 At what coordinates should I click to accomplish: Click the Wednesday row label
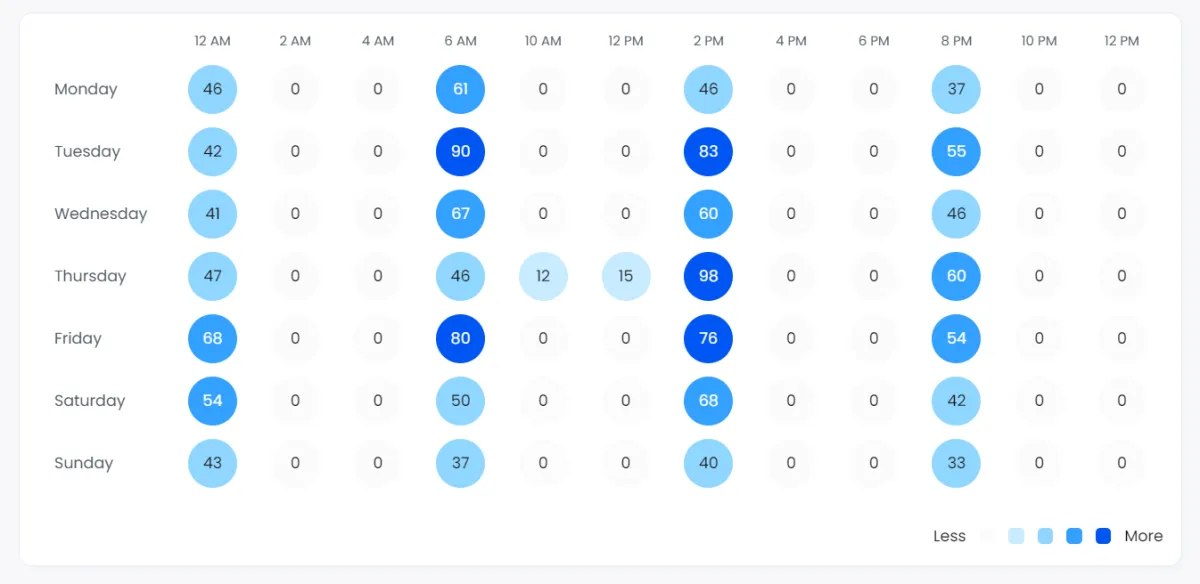100,214
